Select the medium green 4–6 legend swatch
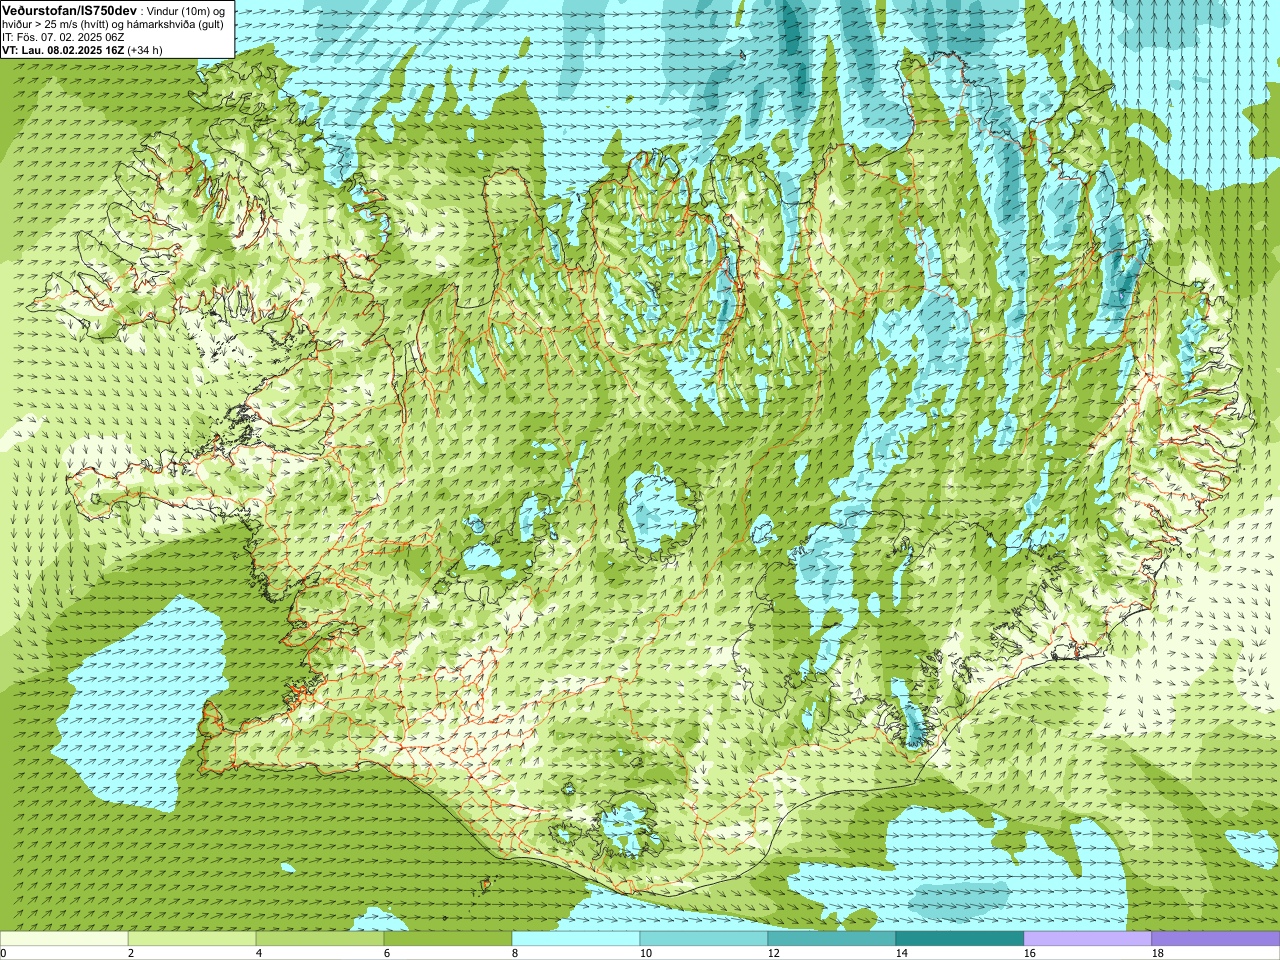Screen dimensions: 1280x960 320,939
